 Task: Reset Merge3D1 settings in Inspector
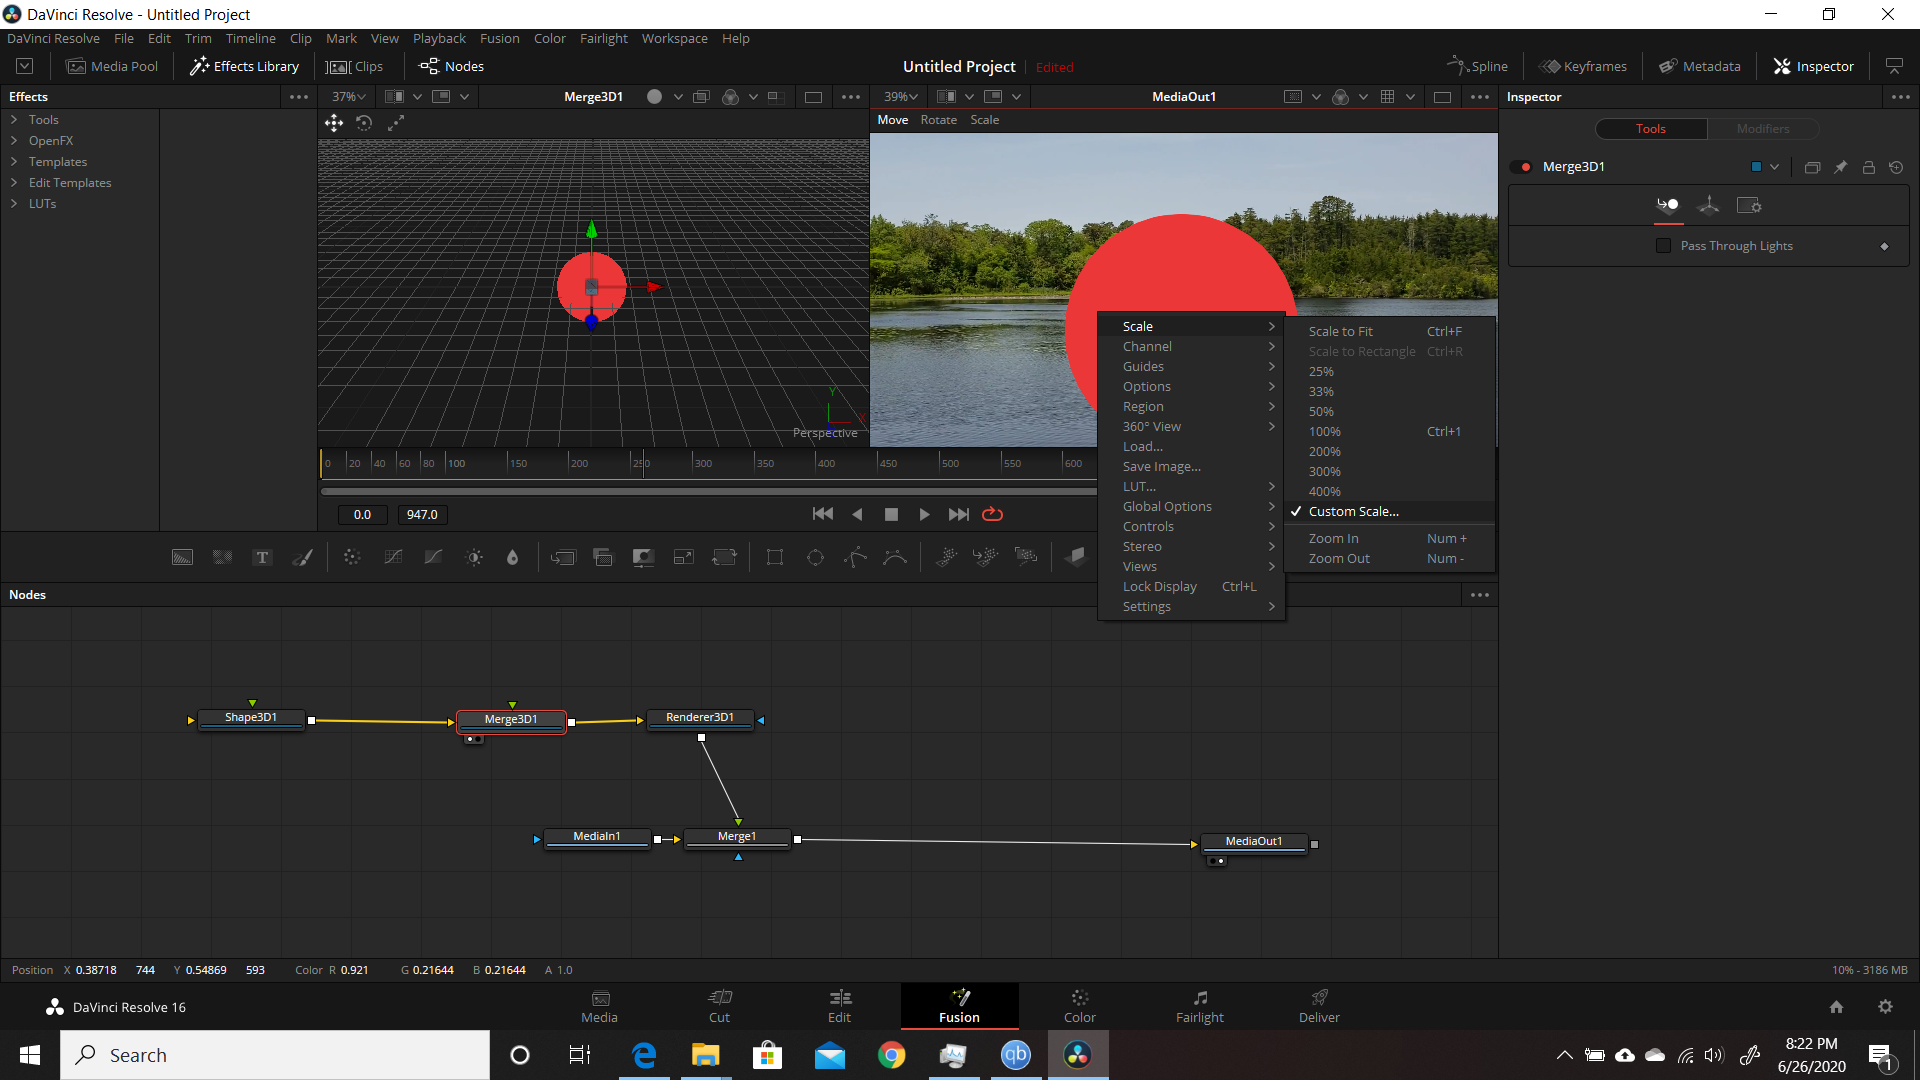click(1896, 167)
